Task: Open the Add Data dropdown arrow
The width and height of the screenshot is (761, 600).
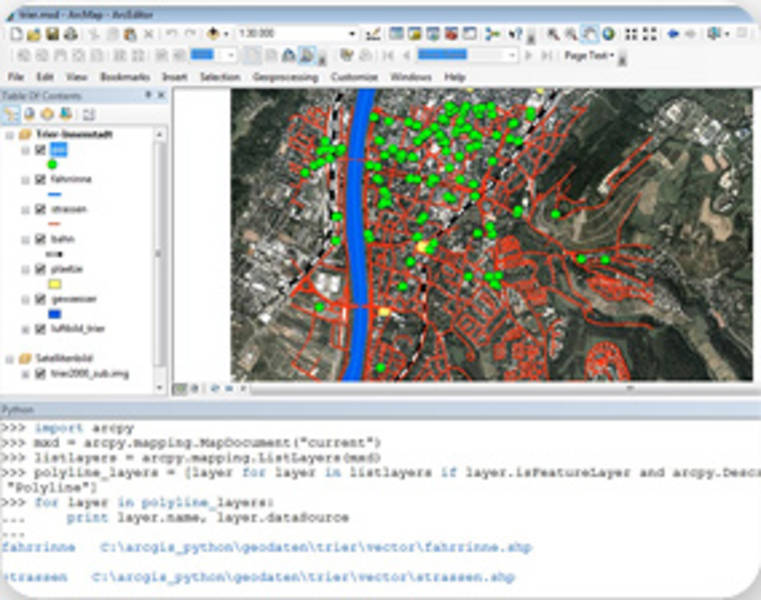Action: click(226, 33)
